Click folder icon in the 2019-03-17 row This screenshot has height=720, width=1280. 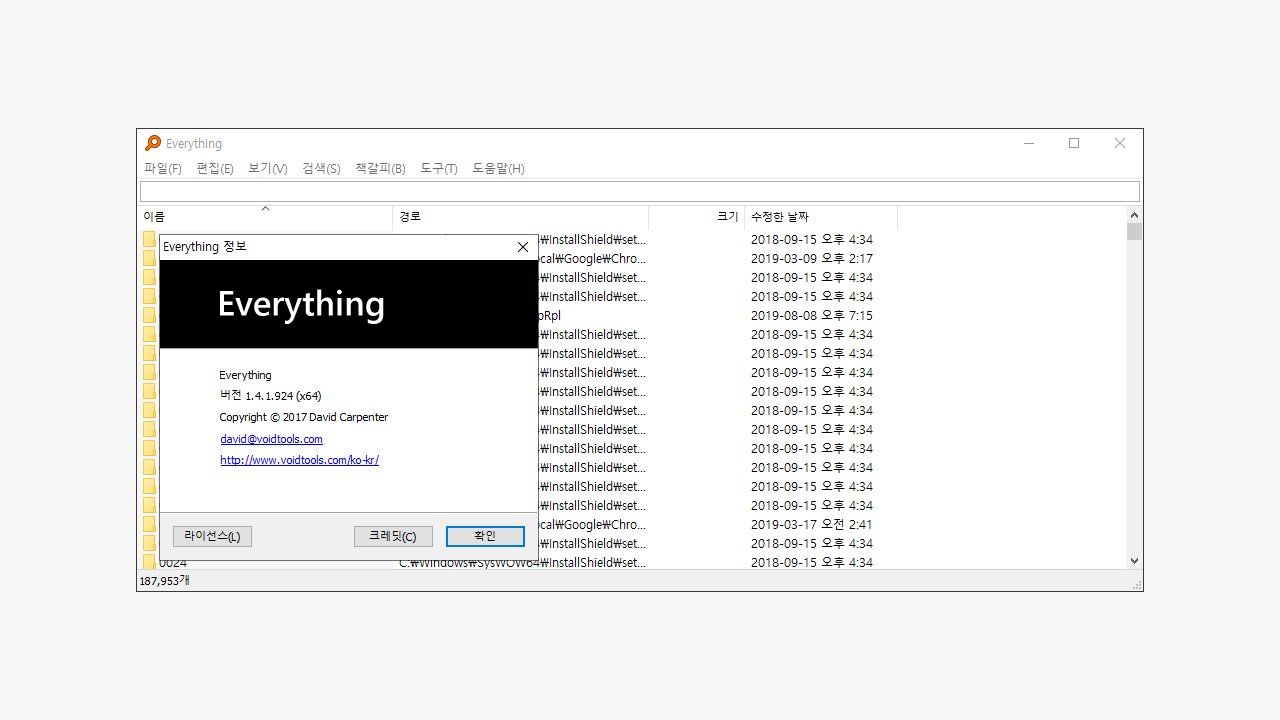tap(149, 524)
